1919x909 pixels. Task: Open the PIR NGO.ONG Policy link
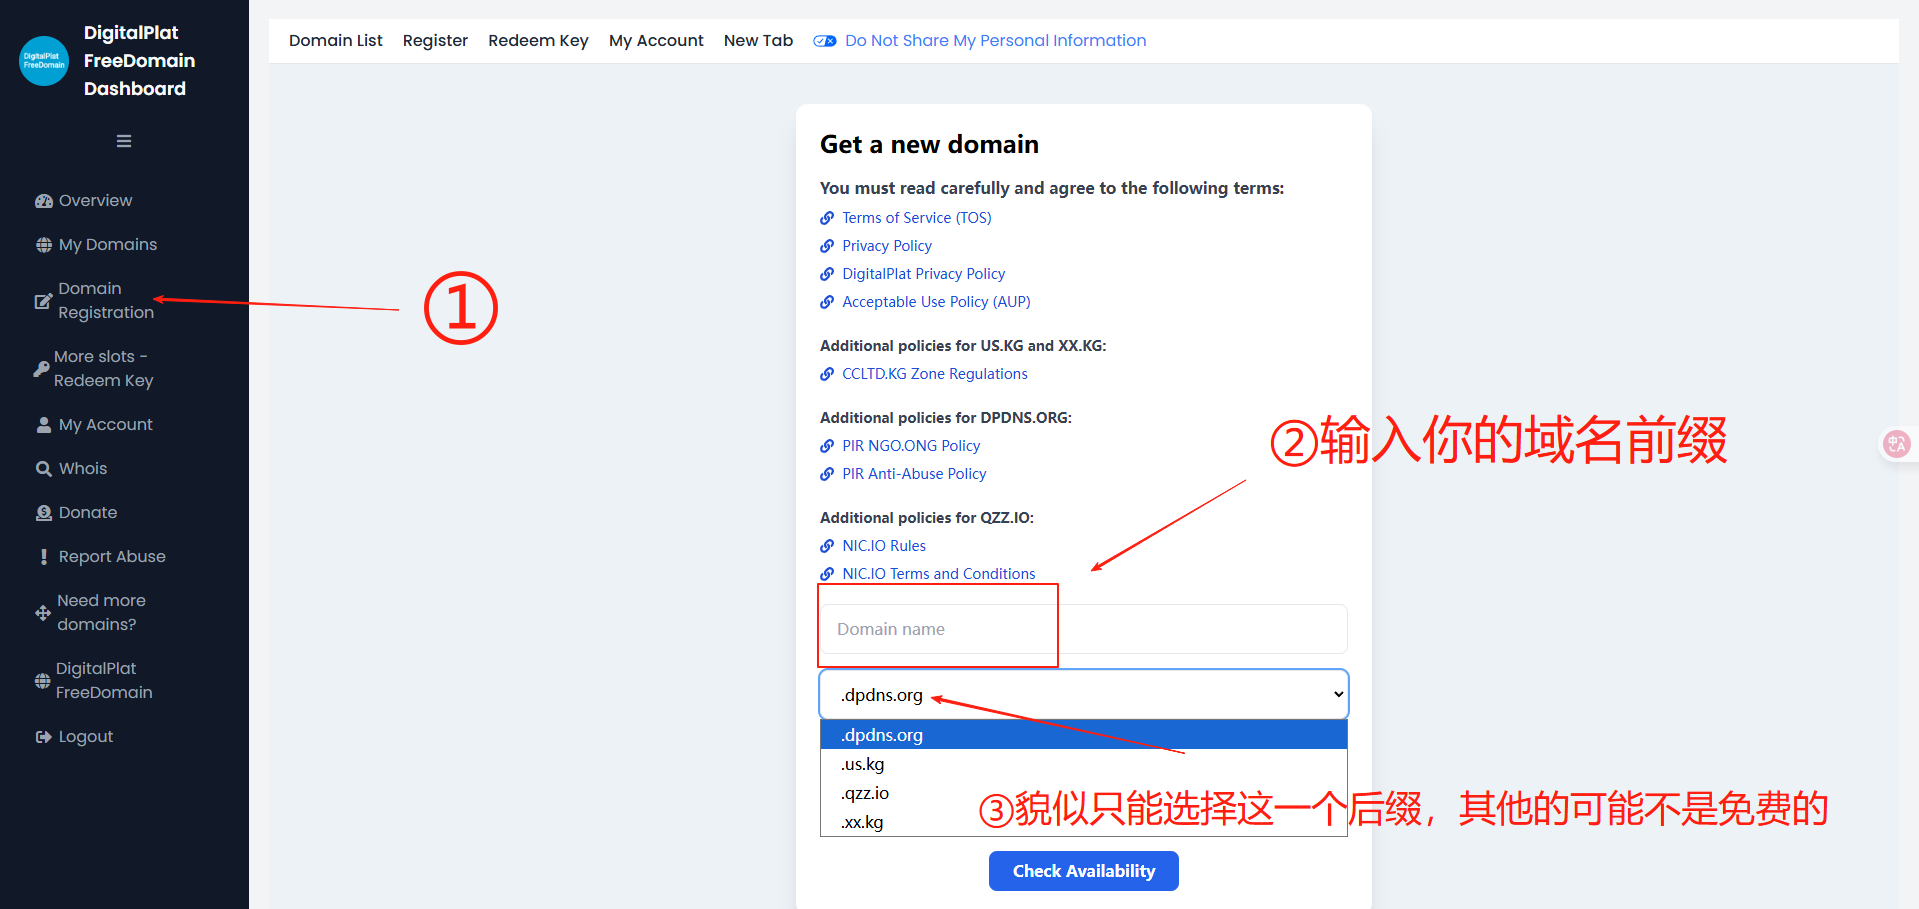[x=911, y=446]
